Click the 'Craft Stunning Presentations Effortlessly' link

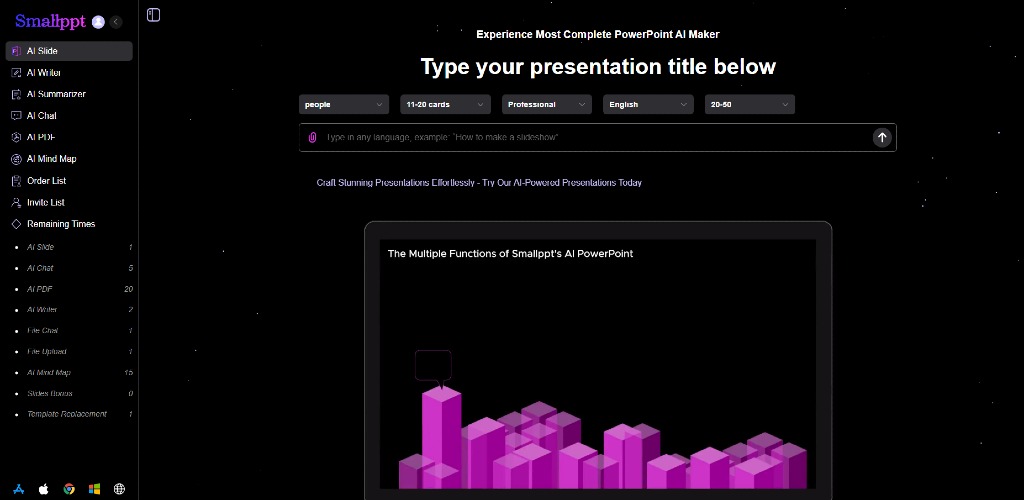[479, 183]
